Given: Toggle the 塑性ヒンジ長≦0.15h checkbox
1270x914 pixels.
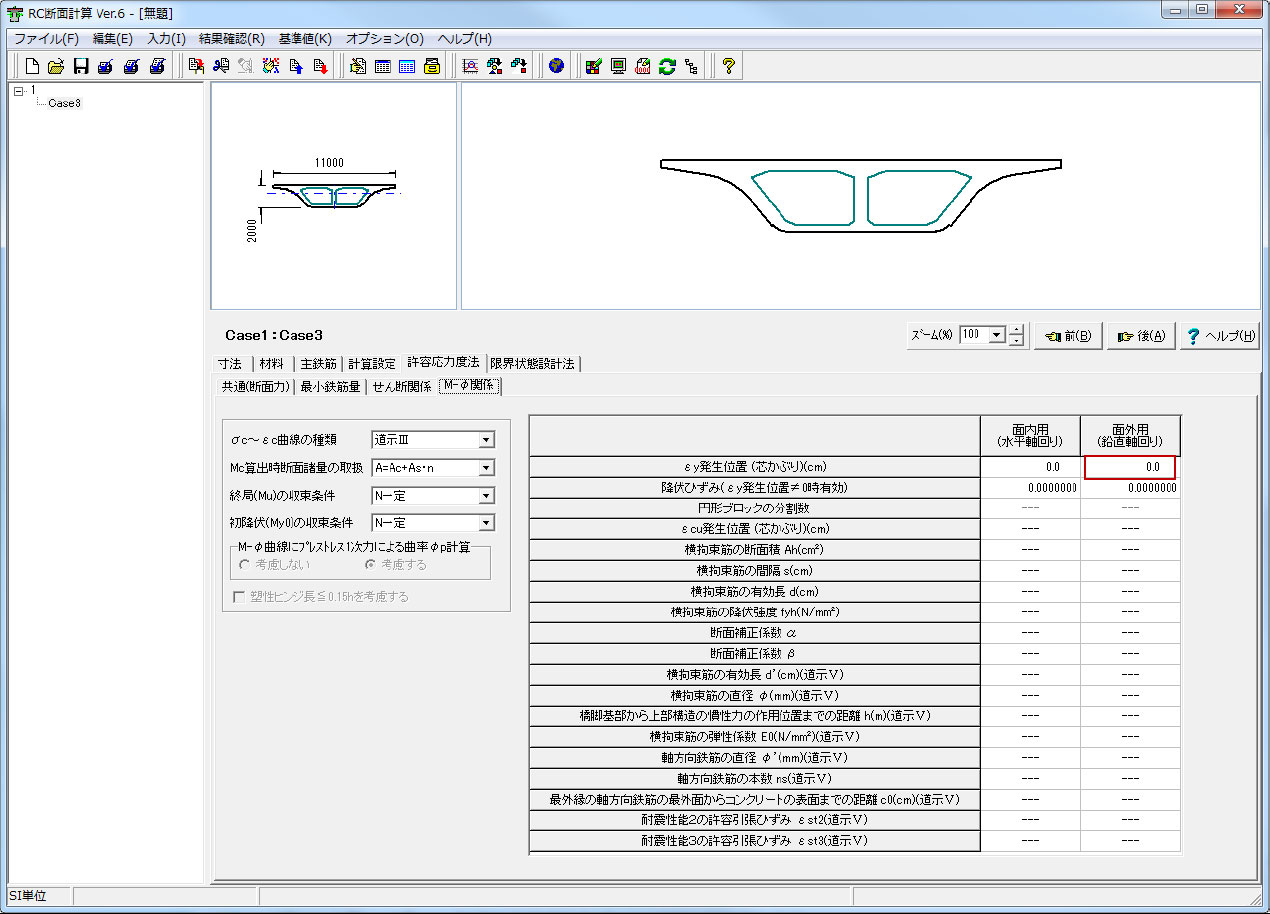Looking at the screenshot, I should 239,597.
